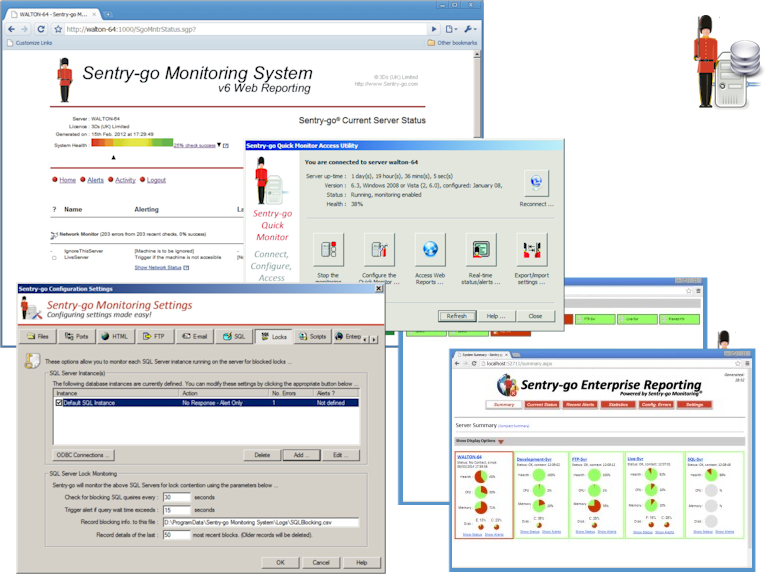Click the Edit button for SQL instances
767x575 pixels.
tap(341, 455)
